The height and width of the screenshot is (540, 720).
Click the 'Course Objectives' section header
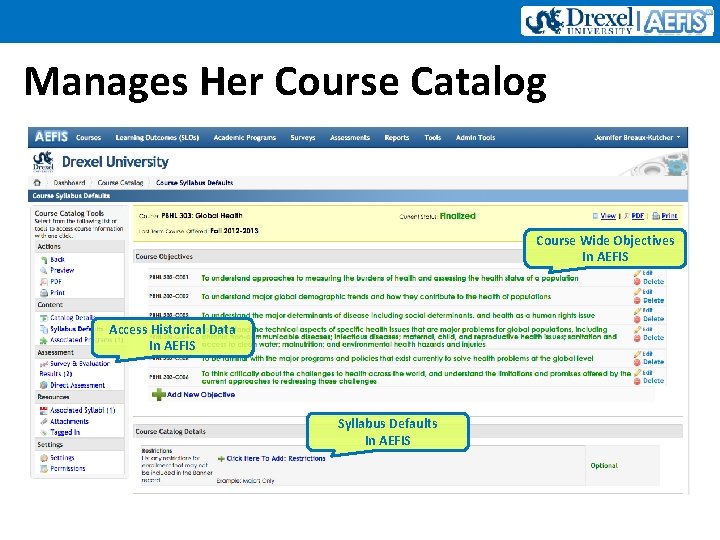(164, 257)
